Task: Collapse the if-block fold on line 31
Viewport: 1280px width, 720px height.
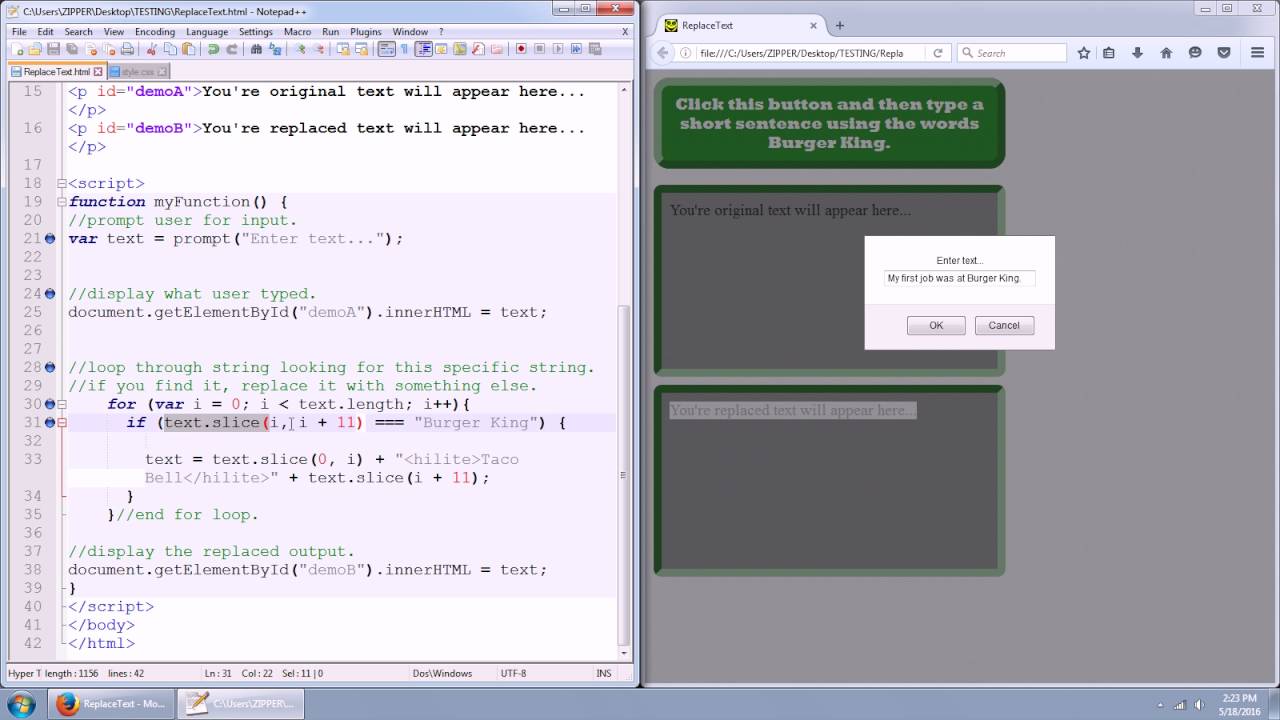Action: [x=62, y=423]
